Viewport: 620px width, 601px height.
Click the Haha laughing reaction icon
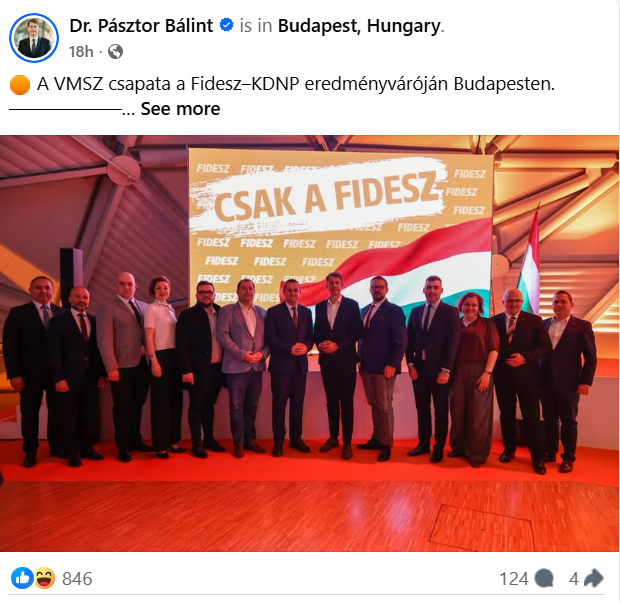point(45,578)
